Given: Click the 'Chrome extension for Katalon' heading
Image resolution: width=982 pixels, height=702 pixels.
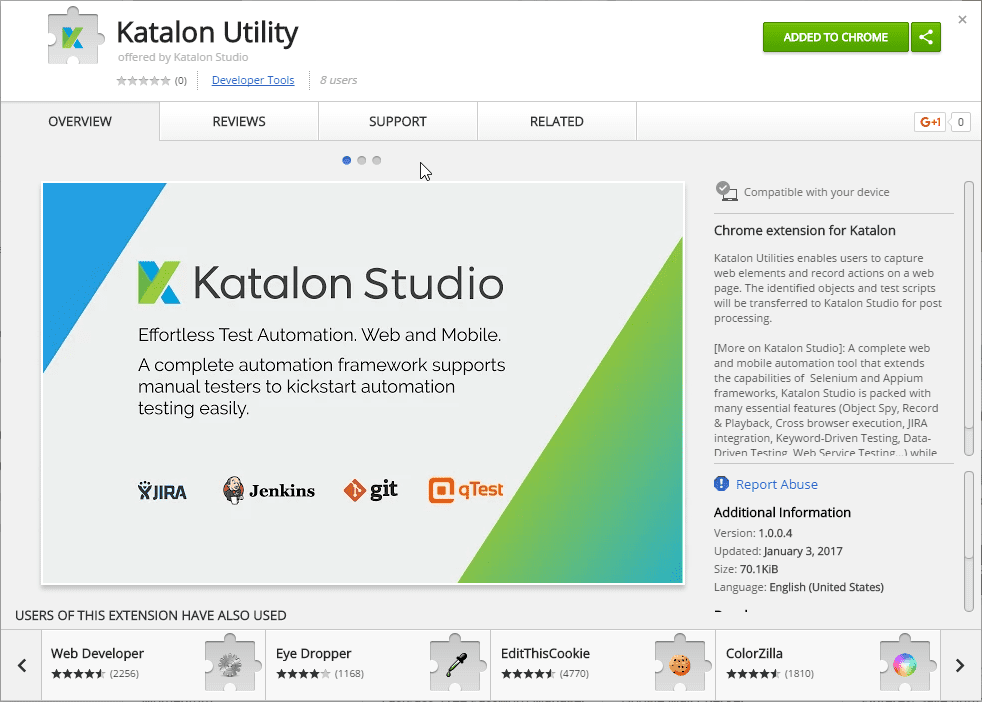Looking at the screenshot, I should coord(805,230).
